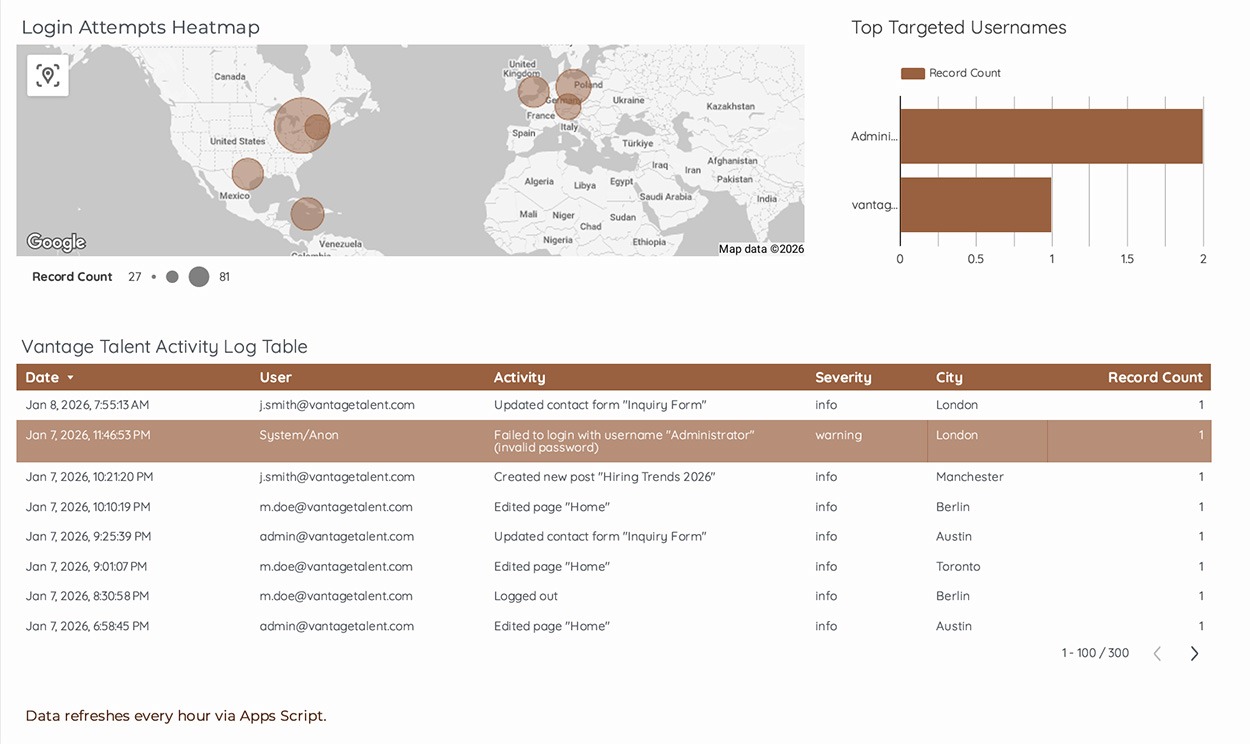Screen dimensions: 1250x744
Task: Select the map bubble over Poland
Action: (574, 86)
